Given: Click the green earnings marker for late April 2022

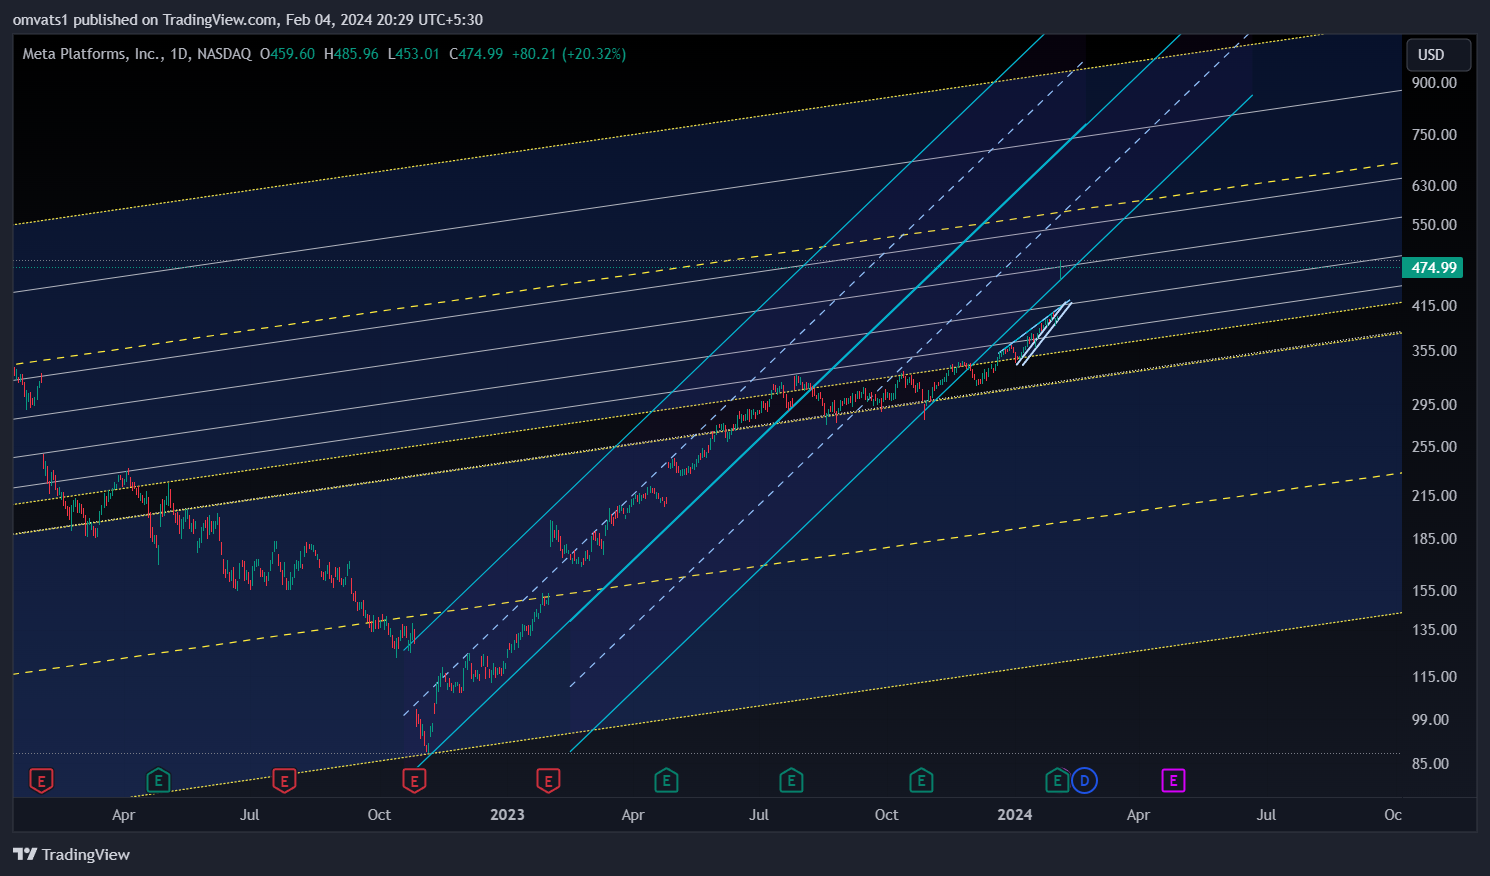Looking at the screenshot, I should [158, 780].
